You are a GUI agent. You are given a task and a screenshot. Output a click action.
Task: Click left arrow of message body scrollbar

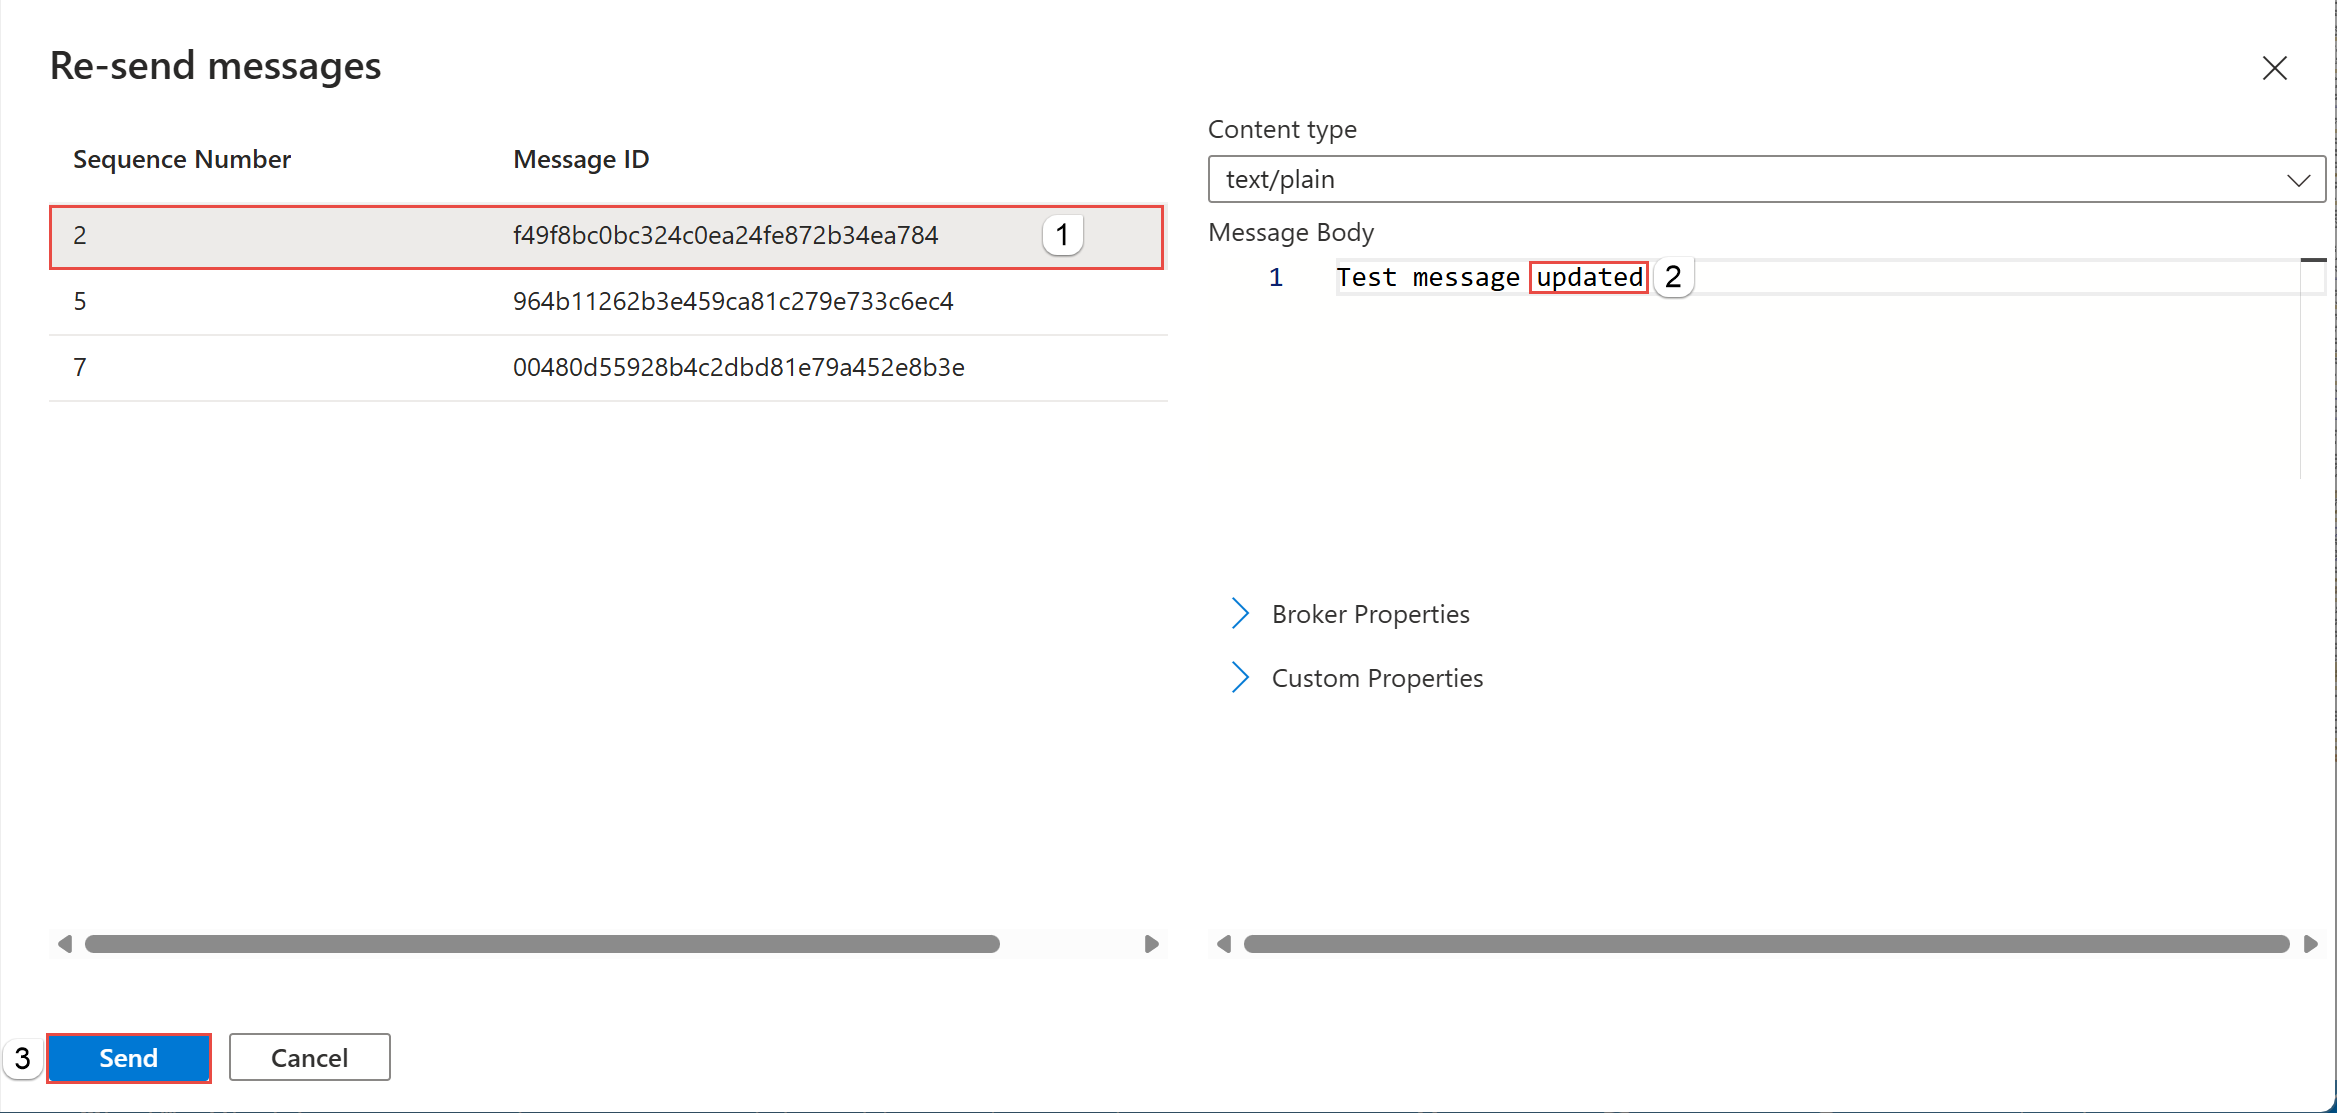(x=1223, y=943)
